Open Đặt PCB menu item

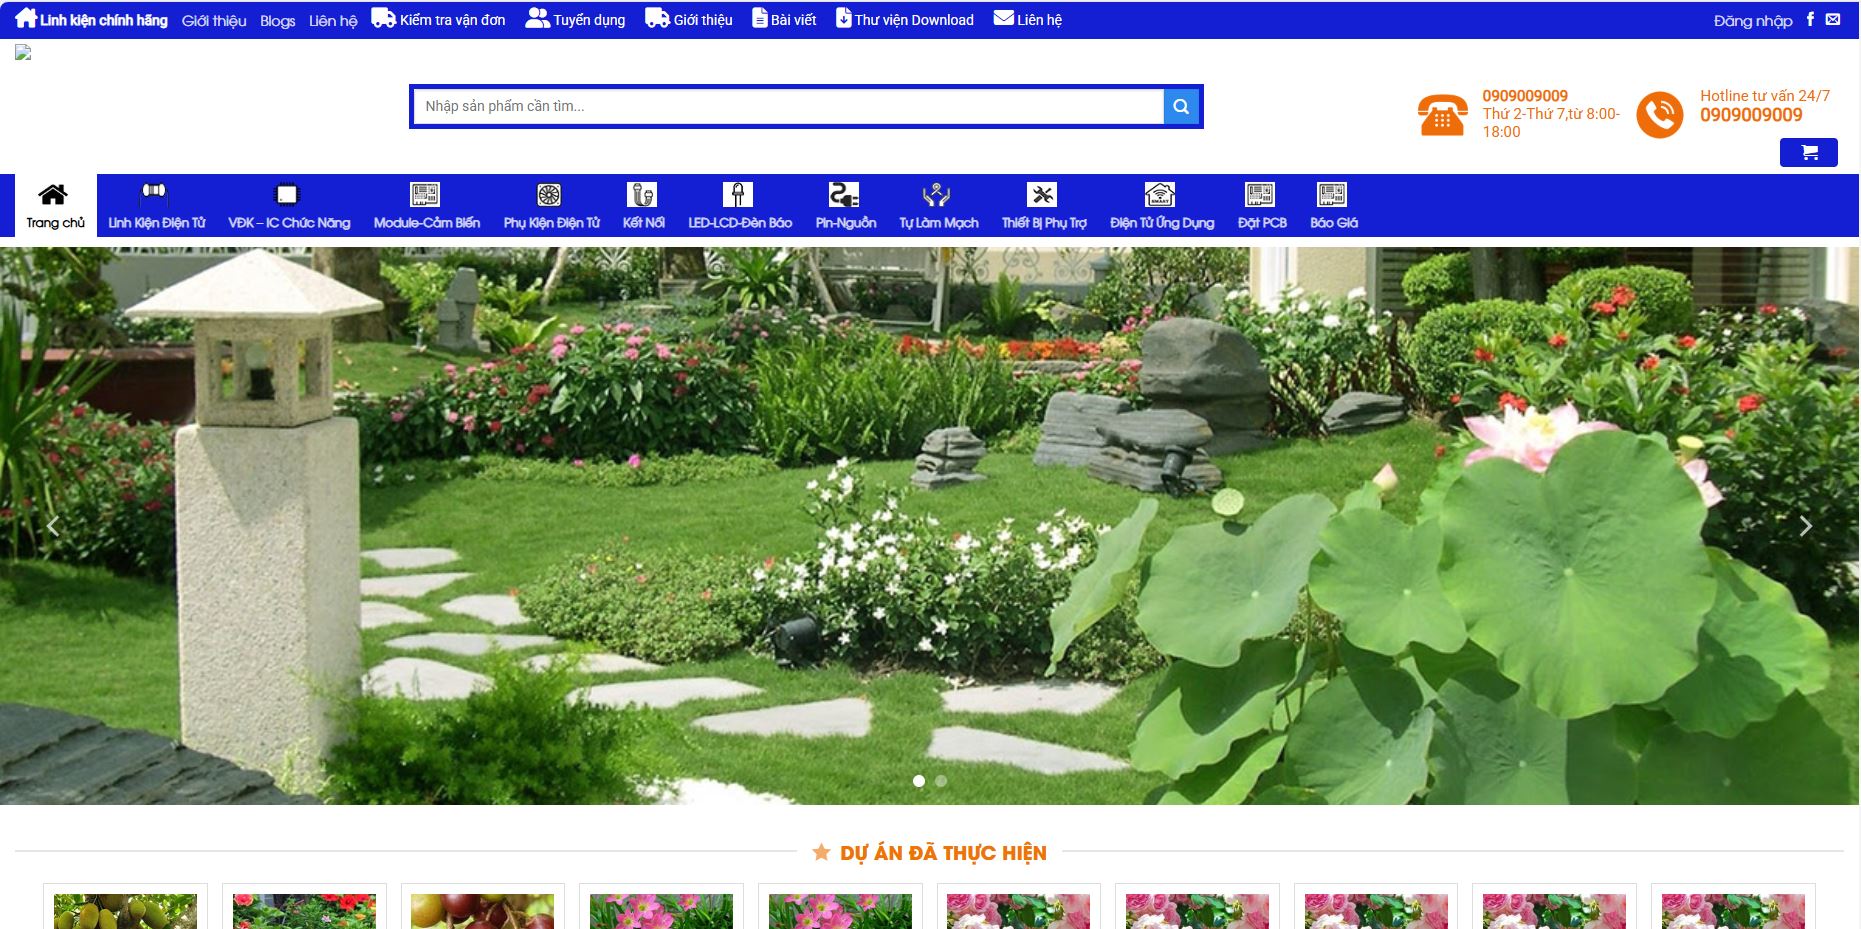tap(1262, 206)
